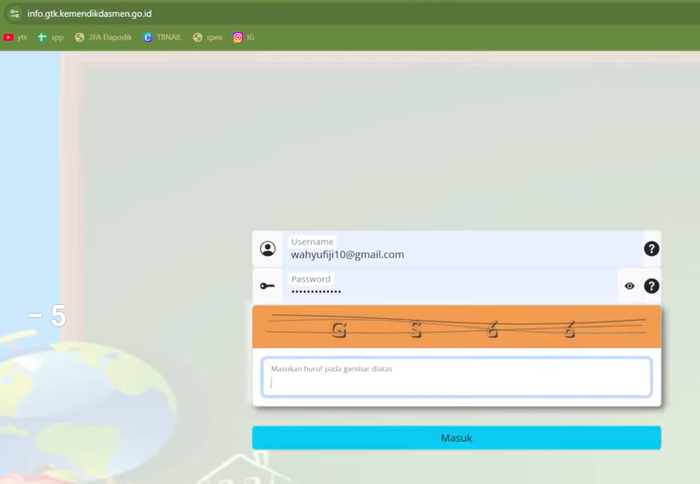Focus the Password input field
The image size is (700, 484).
[x=450, y=290]
